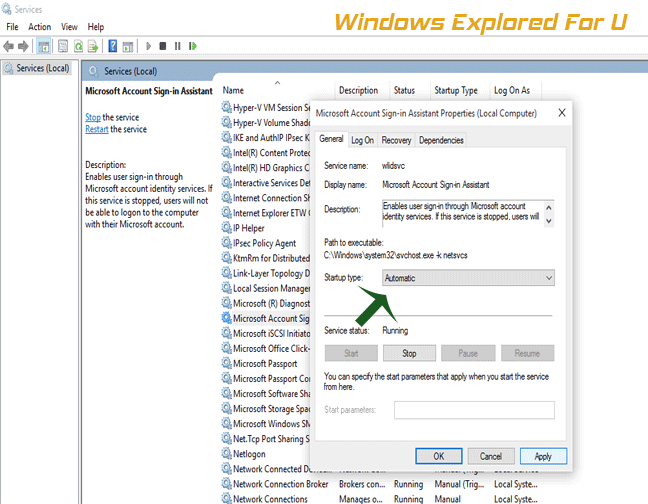Open the Properties toolbar icon
Screen dimensions: 648x504
tap(63, 46)
